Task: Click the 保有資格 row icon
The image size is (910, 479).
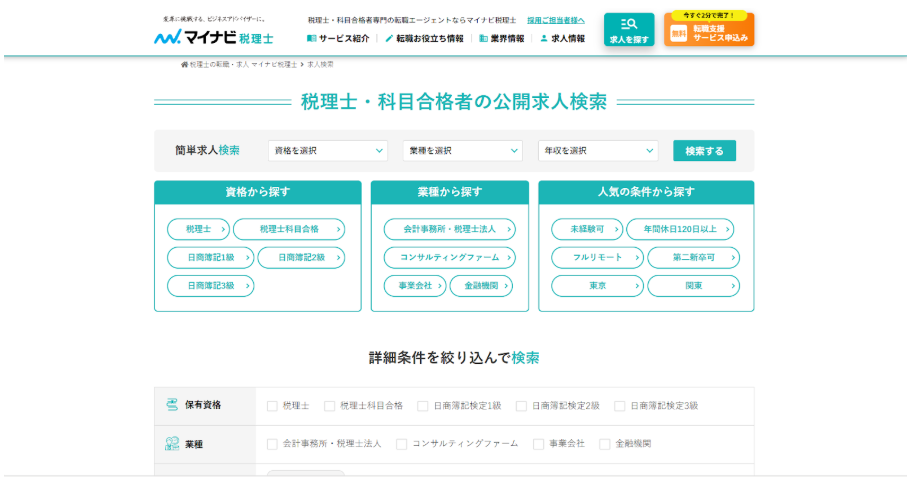Action: 172,405
